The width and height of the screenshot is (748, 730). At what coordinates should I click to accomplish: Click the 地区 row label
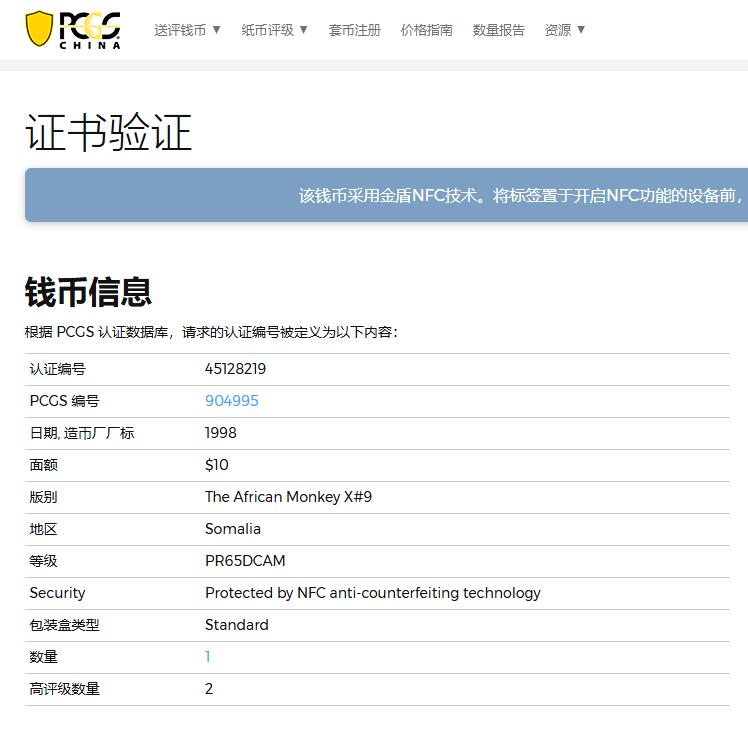[x=43, y=529]
